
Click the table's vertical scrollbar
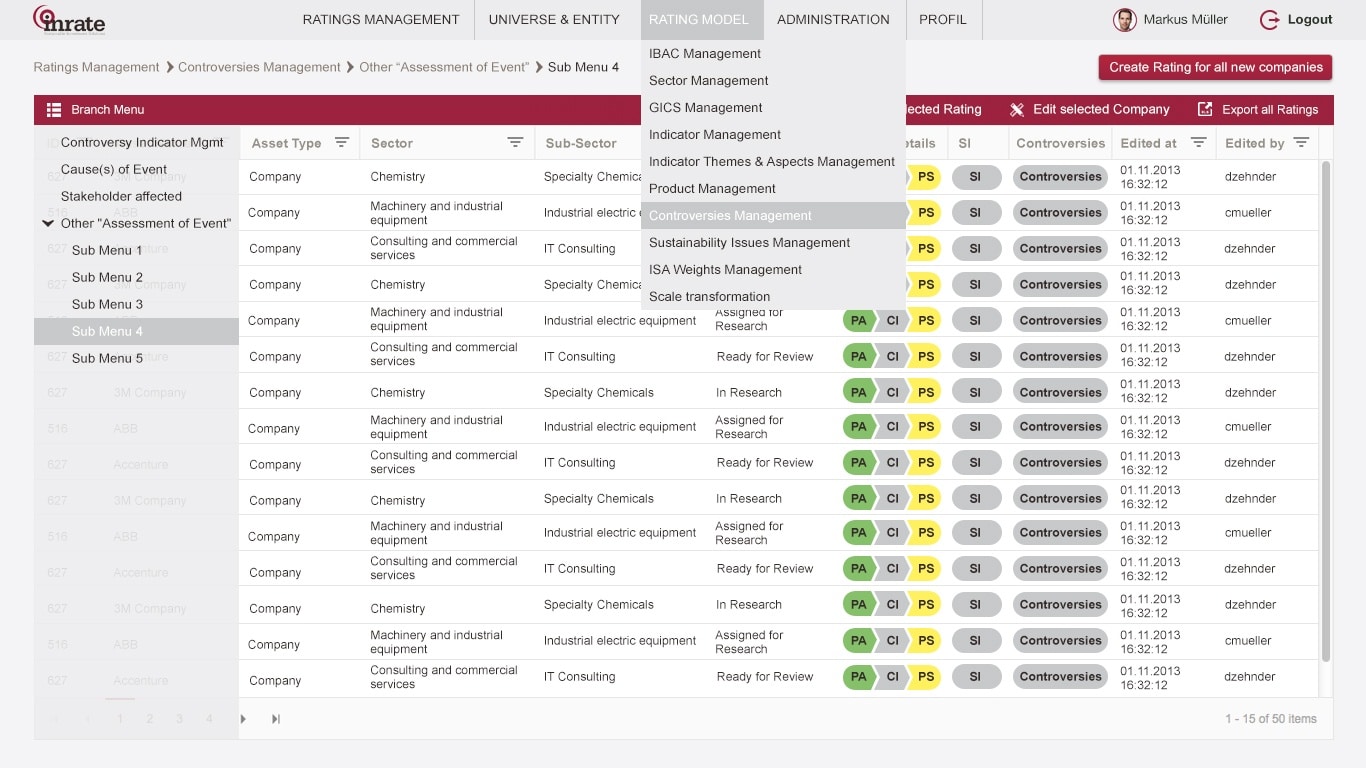click(1326, 410)
